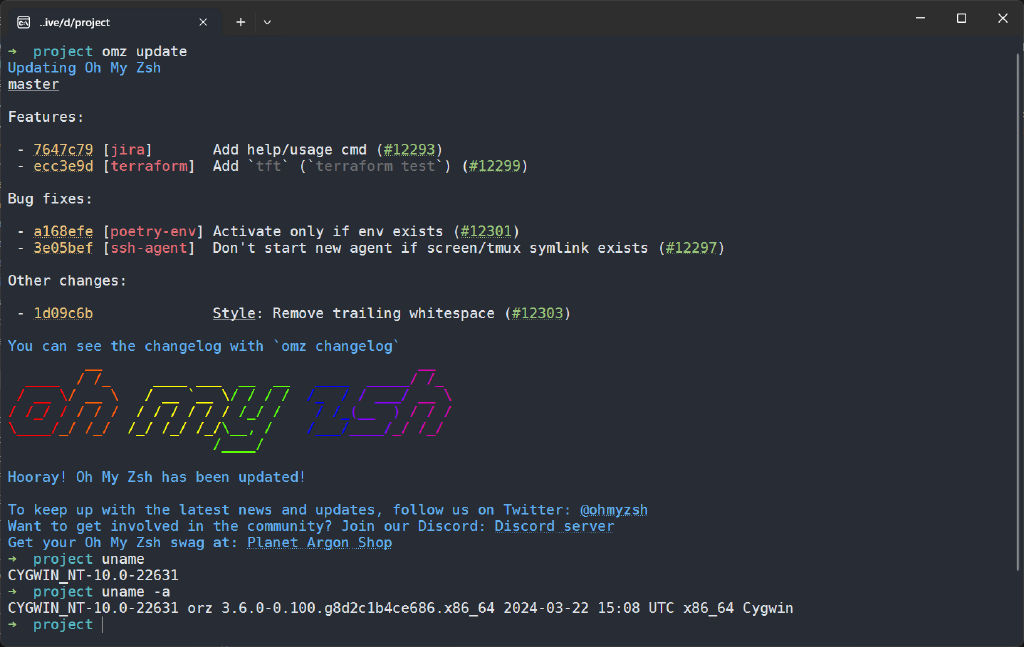Click the vertical scrollbar

click(x=1019, y=312)
